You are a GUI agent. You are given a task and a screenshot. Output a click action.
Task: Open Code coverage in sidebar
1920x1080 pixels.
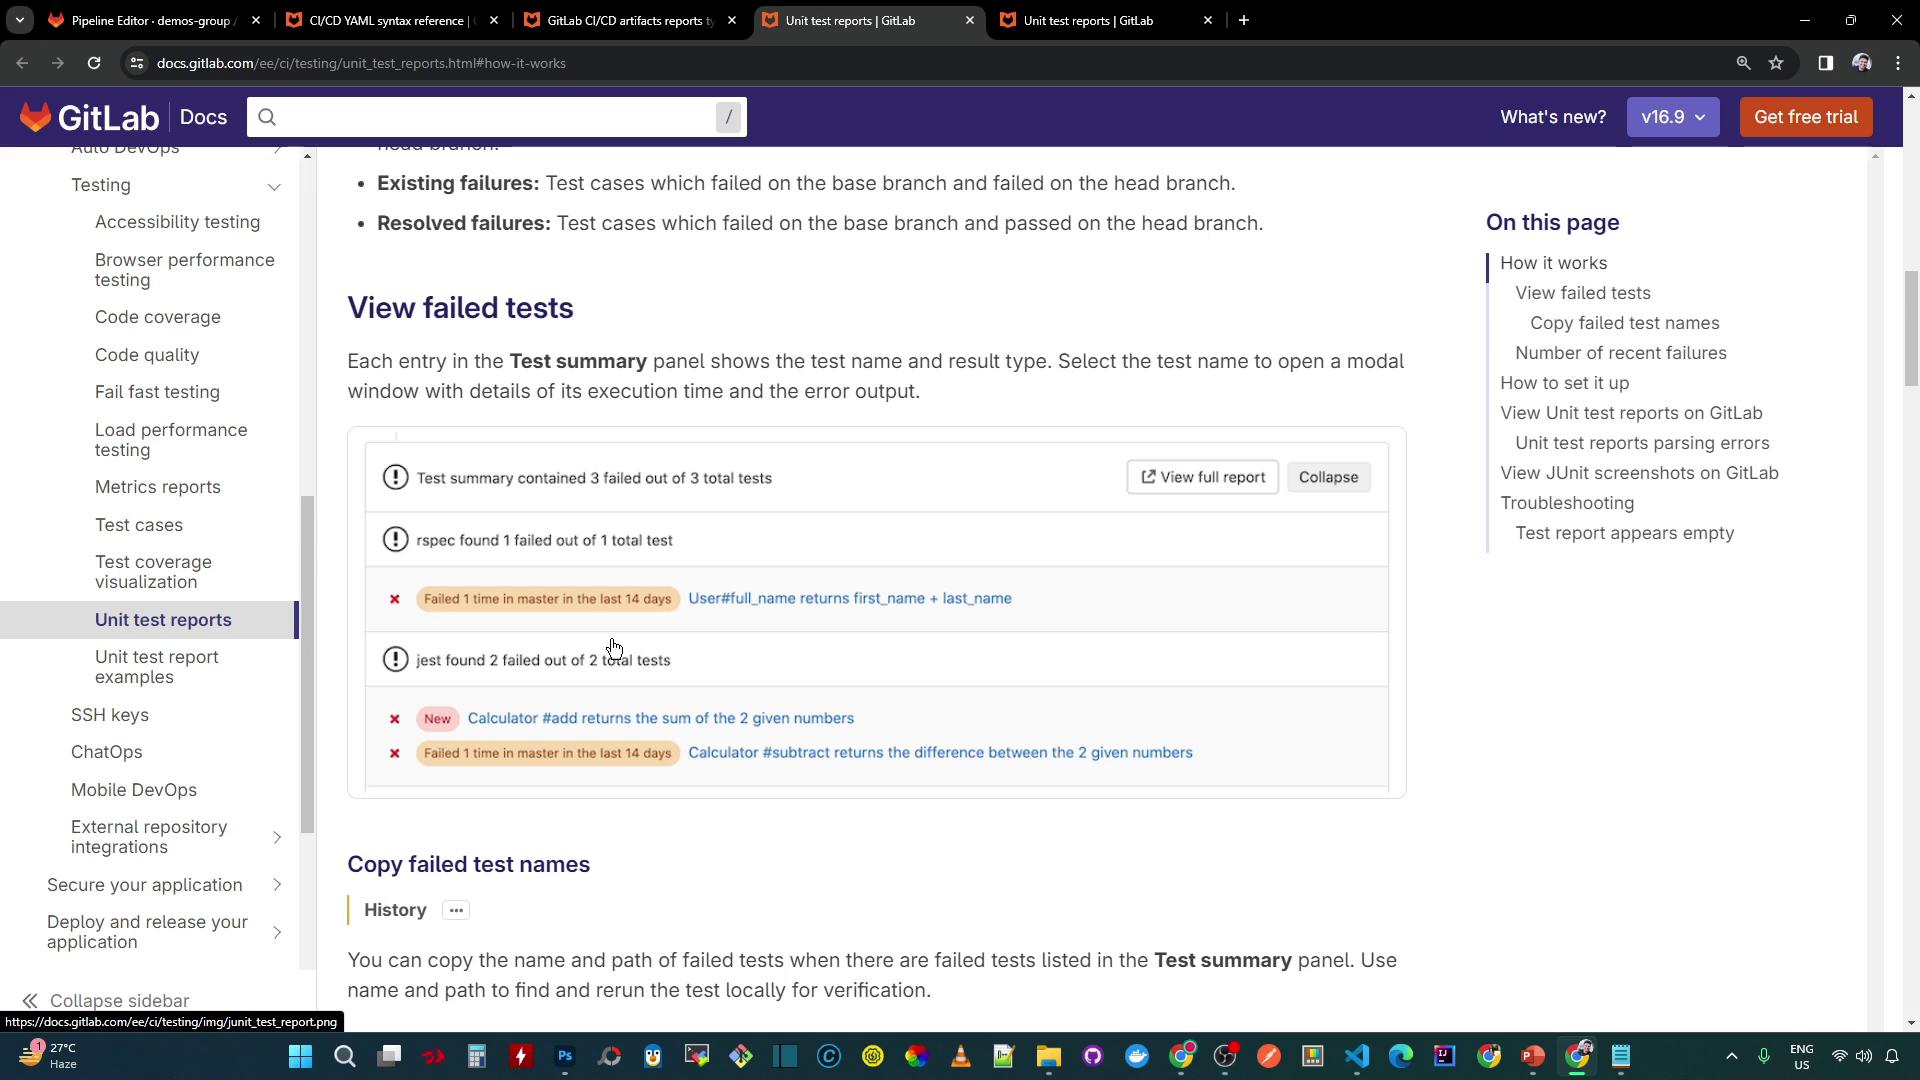pos(157,317)
